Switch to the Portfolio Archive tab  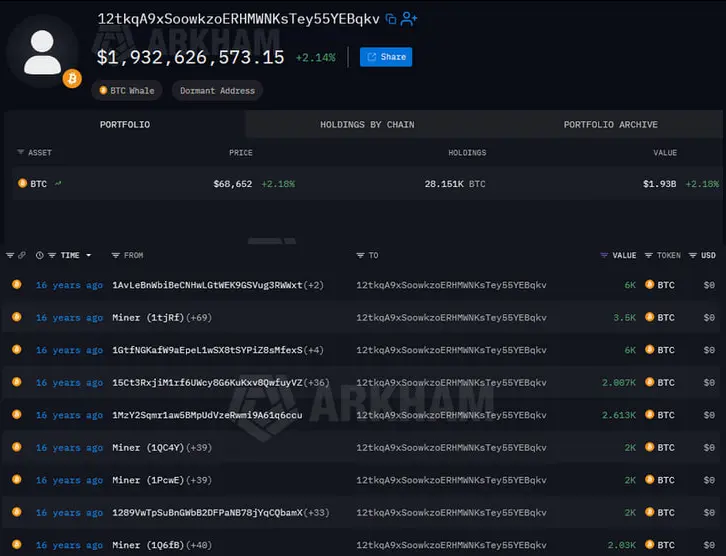coord(610,125)
